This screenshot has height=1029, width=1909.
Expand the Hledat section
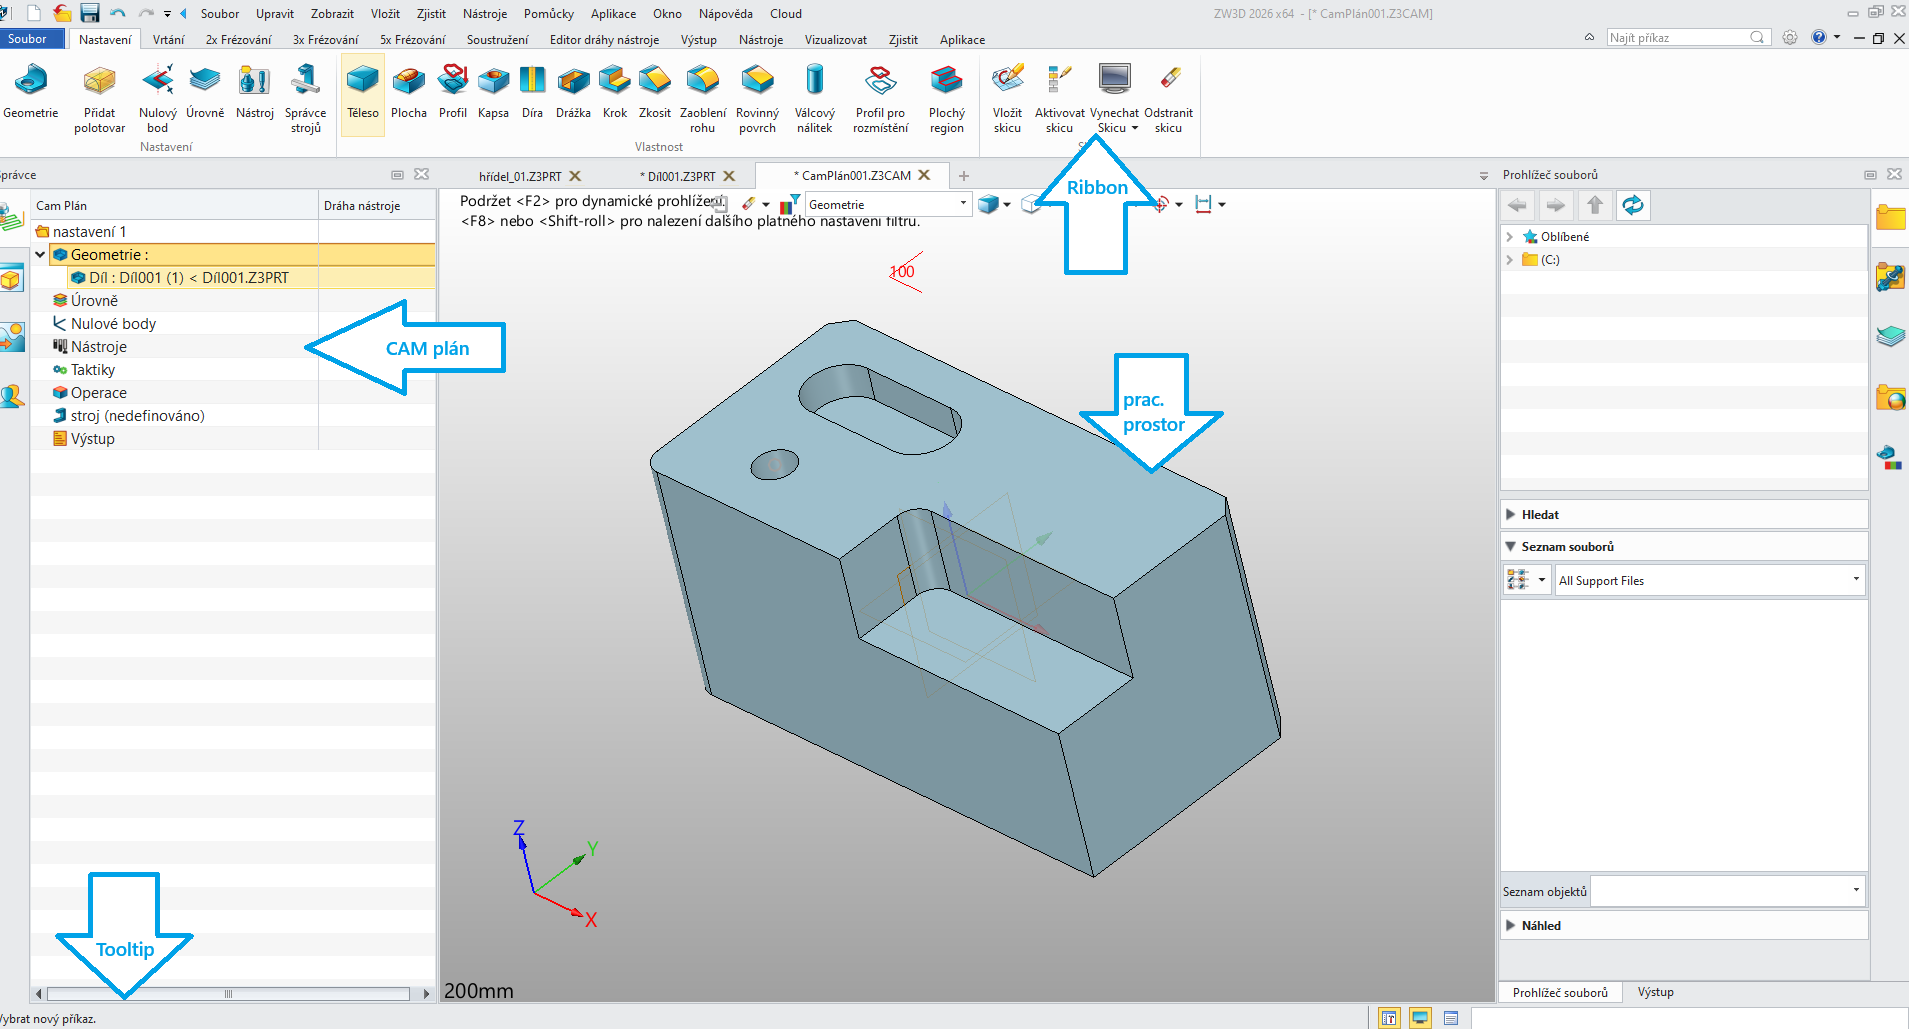coord(1511,515)
